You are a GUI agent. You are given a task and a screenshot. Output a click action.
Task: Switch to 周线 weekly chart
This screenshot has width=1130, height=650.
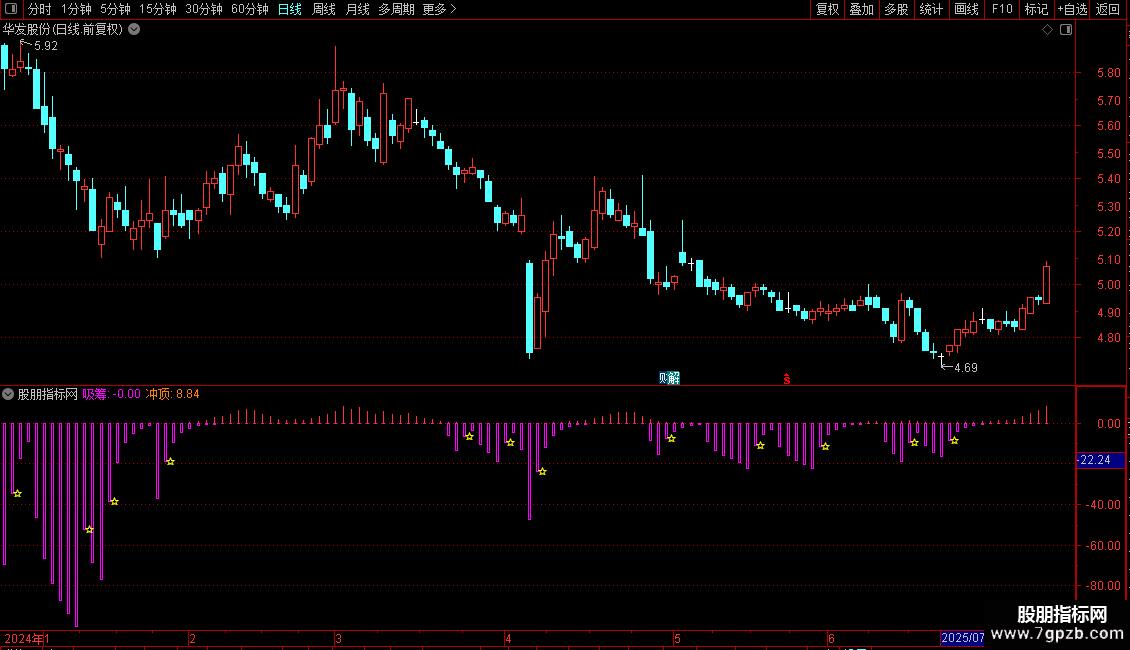(324, 9)
